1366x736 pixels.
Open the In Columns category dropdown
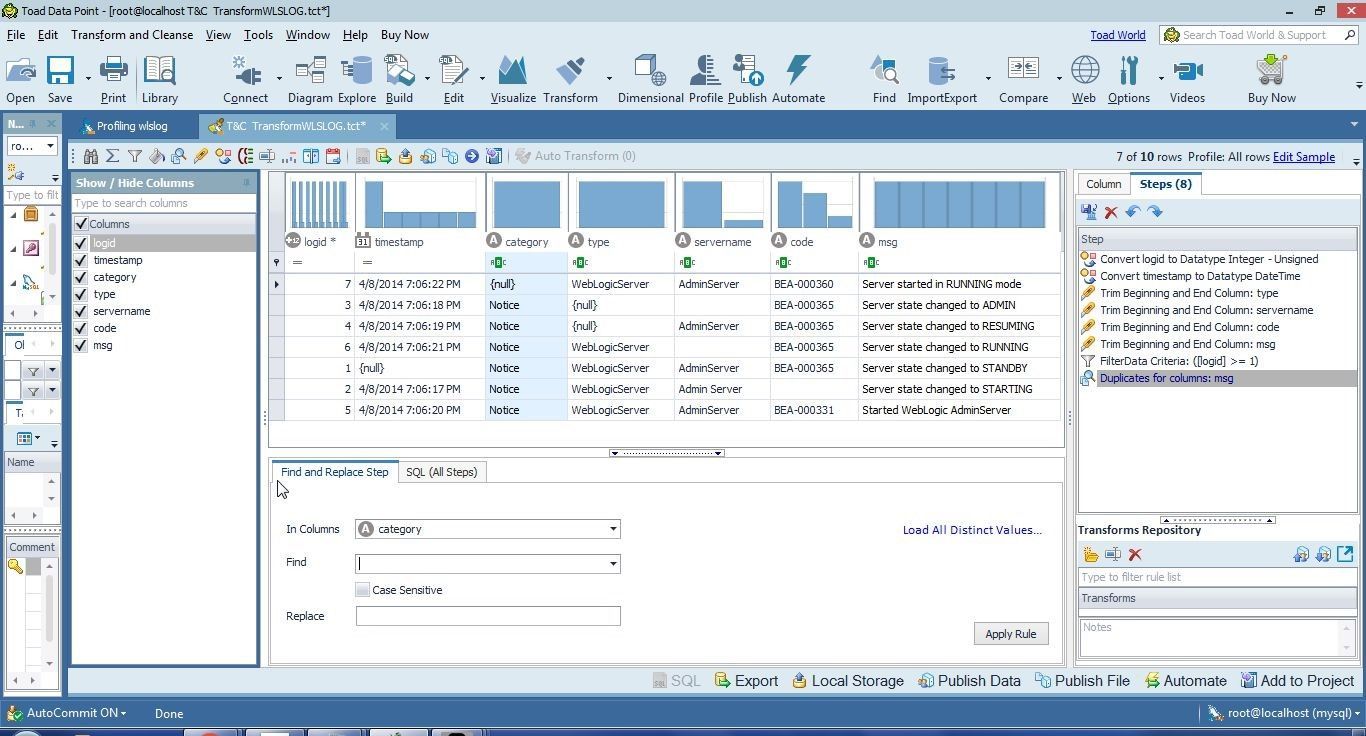click(613, 529)
